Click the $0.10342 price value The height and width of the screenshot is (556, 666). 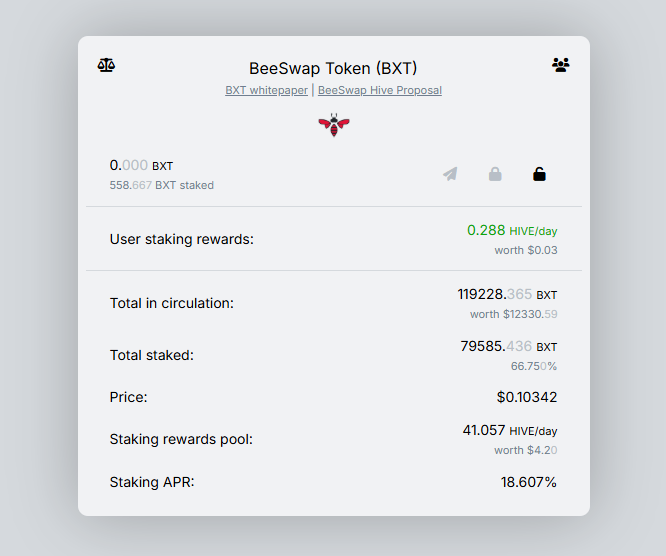(526, 397)
